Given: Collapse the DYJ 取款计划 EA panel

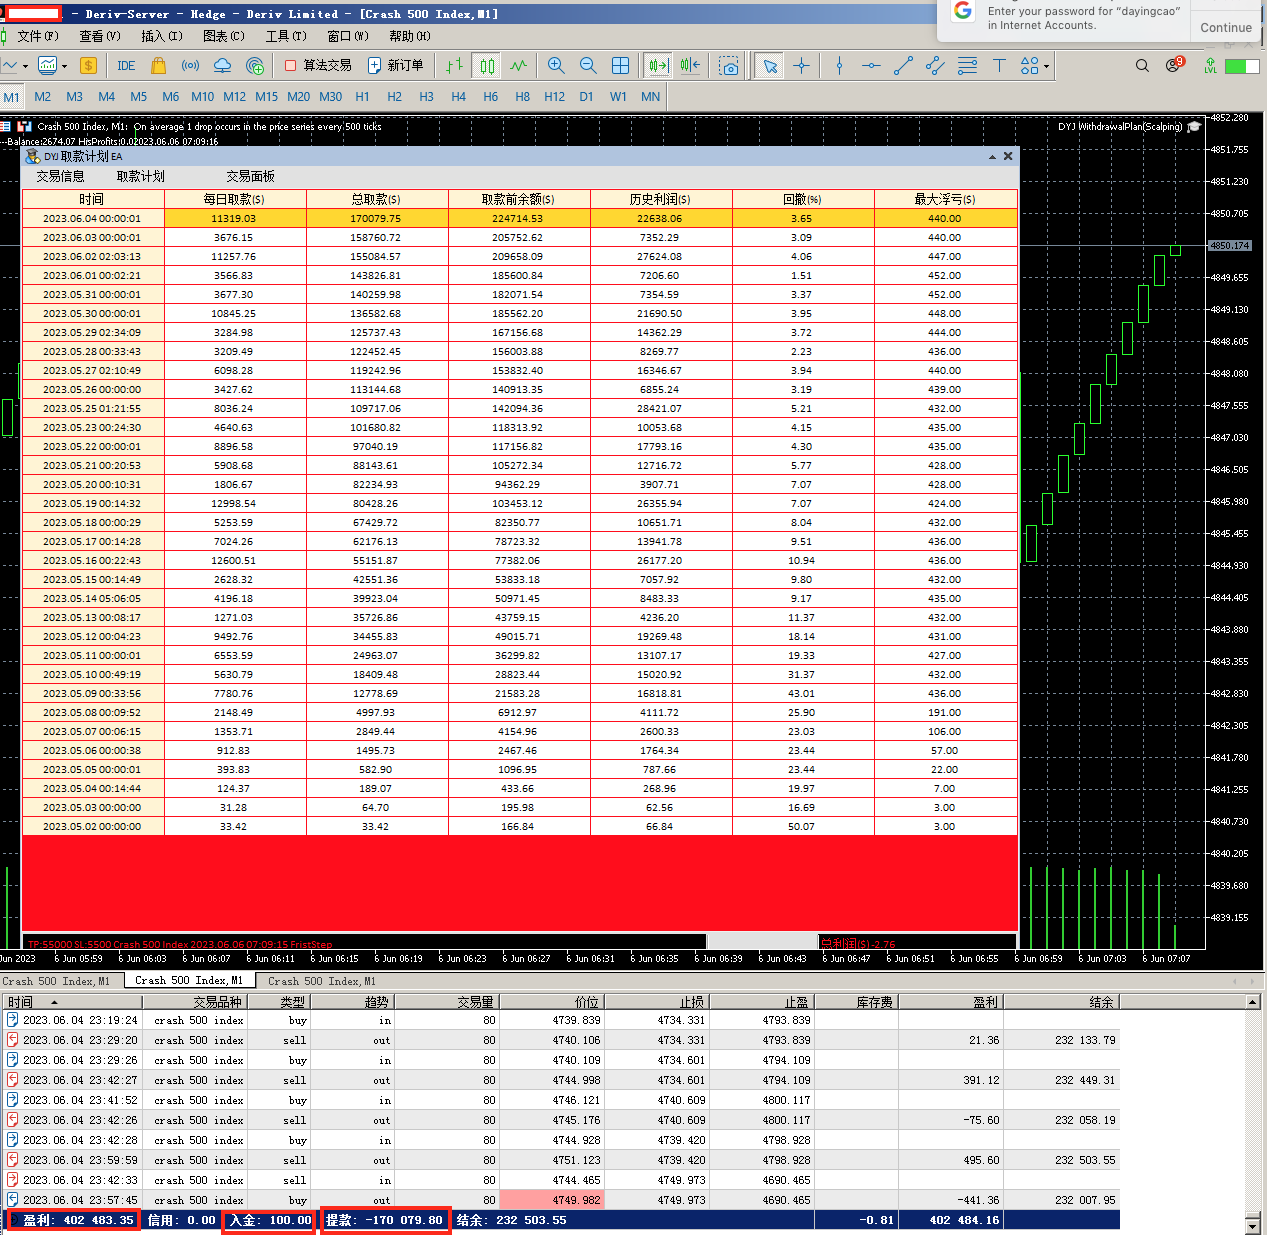Looking at the screenshot, I should (x=992, y=156).
